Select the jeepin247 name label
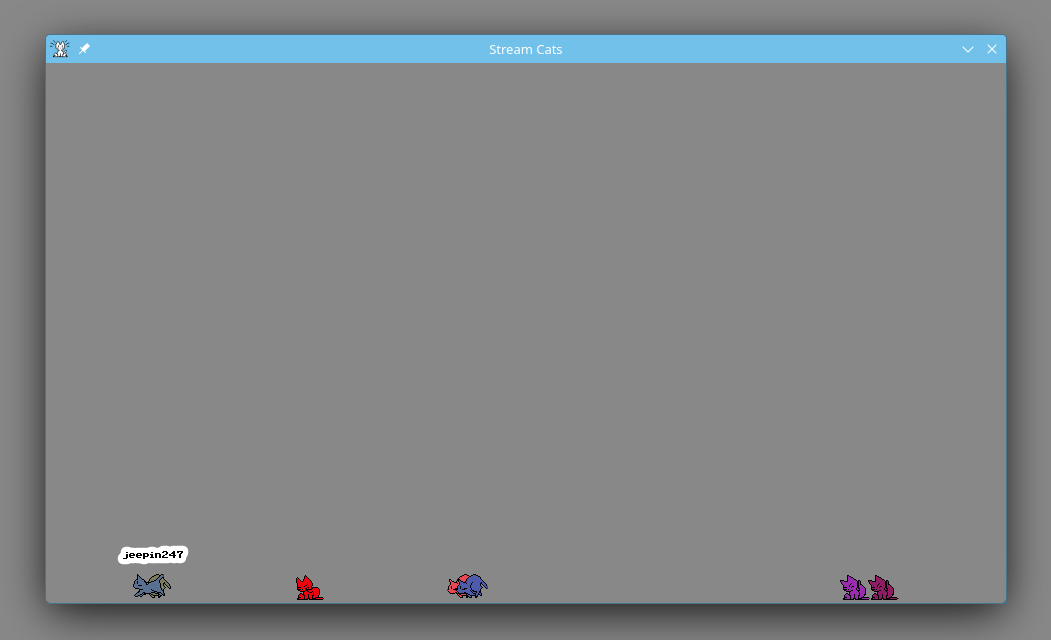This screenshot has width=1051, height=640. (x=153, y=555)
